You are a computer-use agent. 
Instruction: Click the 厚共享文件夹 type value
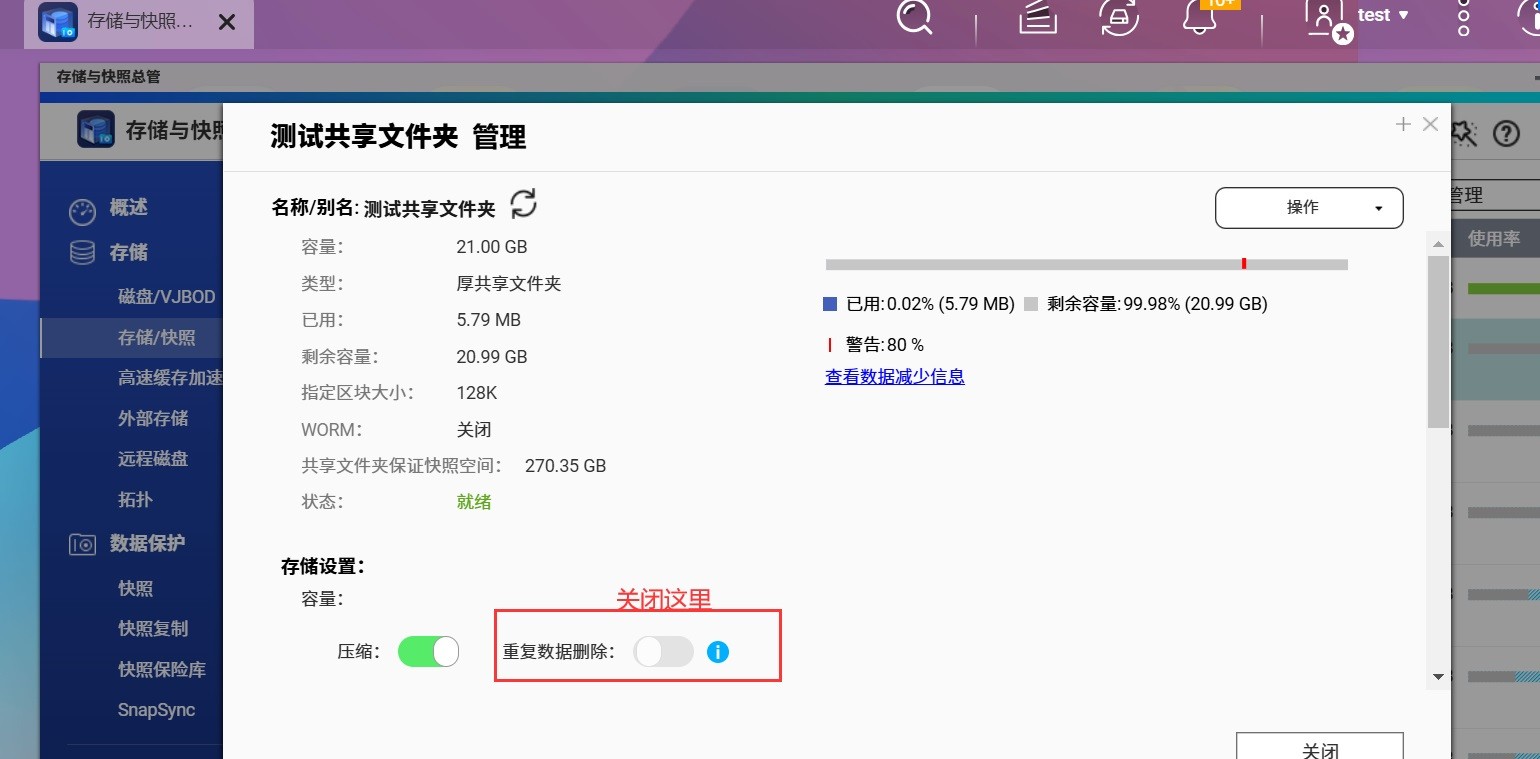[509, 283]
